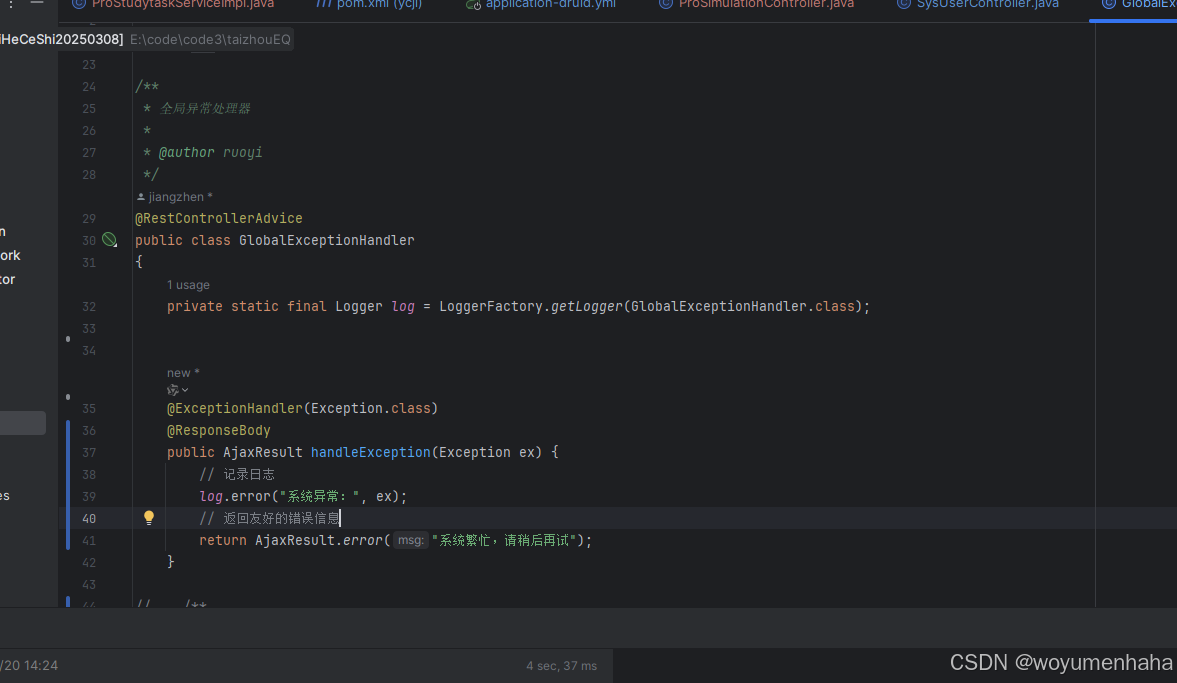
Task: Click the @ExceptionHandler annotation on line 35
Action: [x=234, y=408]
